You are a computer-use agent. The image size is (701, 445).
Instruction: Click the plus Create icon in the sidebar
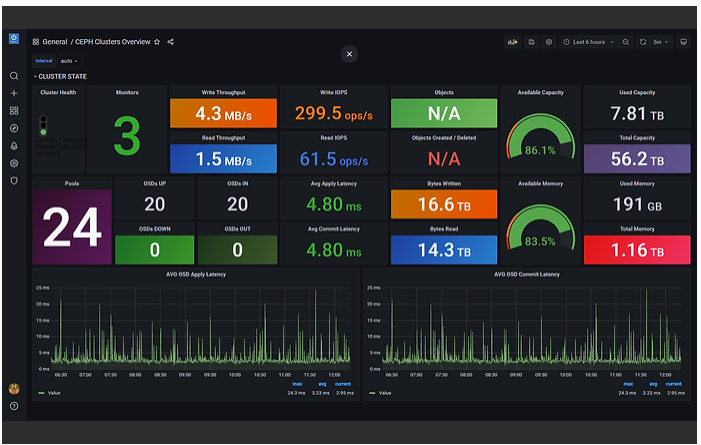(14, 93)
